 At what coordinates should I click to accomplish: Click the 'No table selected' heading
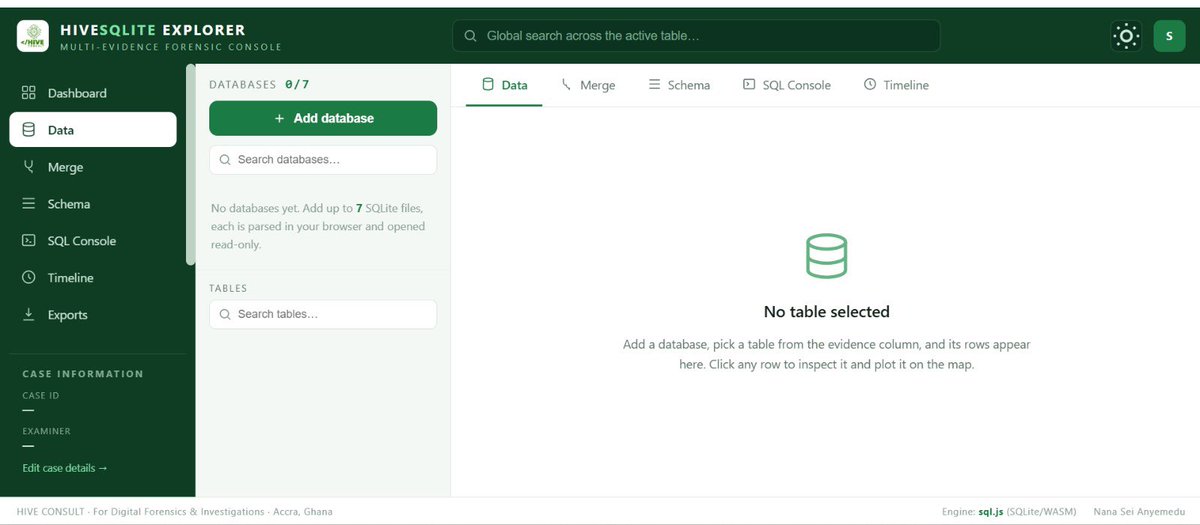(x=826, y=312)
